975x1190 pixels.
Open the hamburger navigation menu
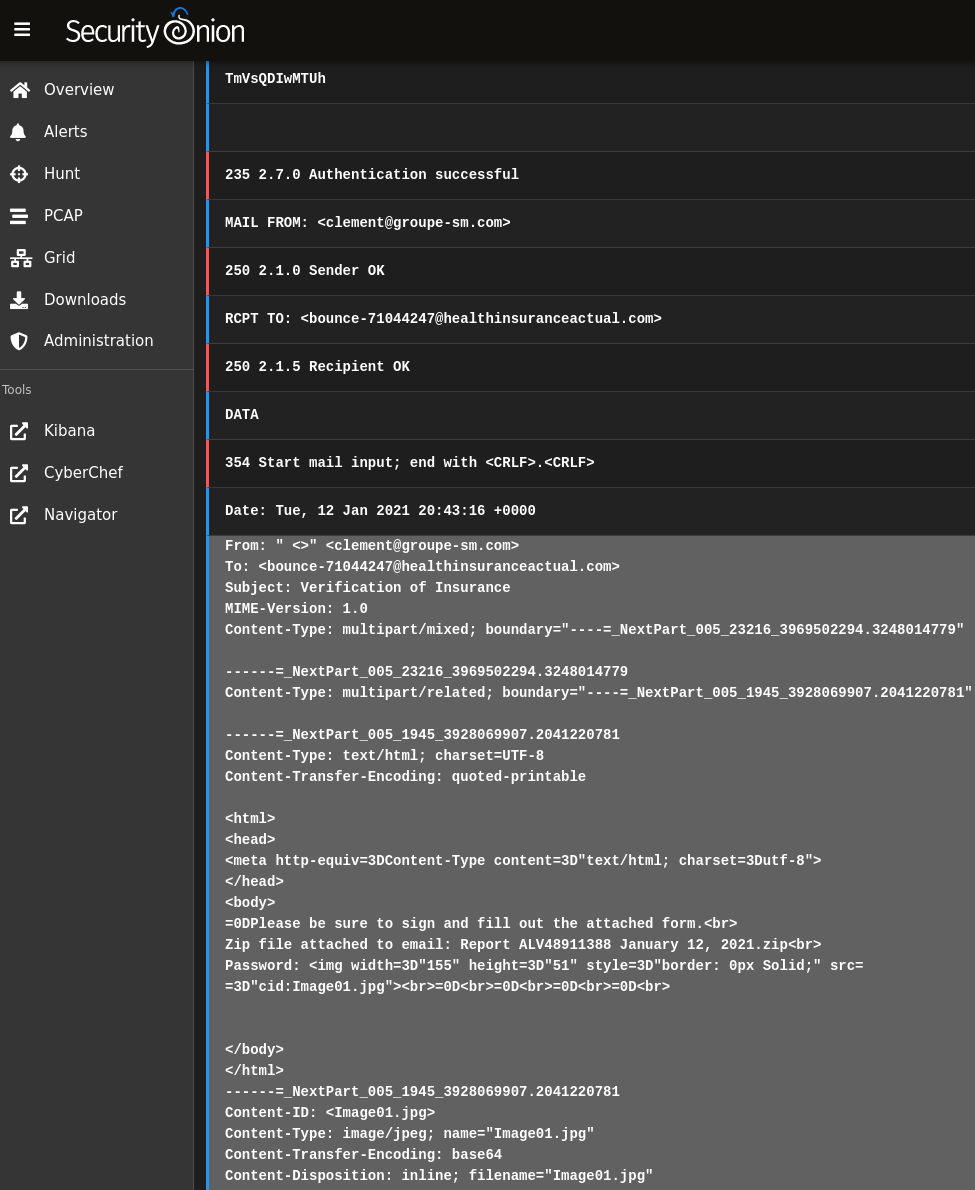22,30
